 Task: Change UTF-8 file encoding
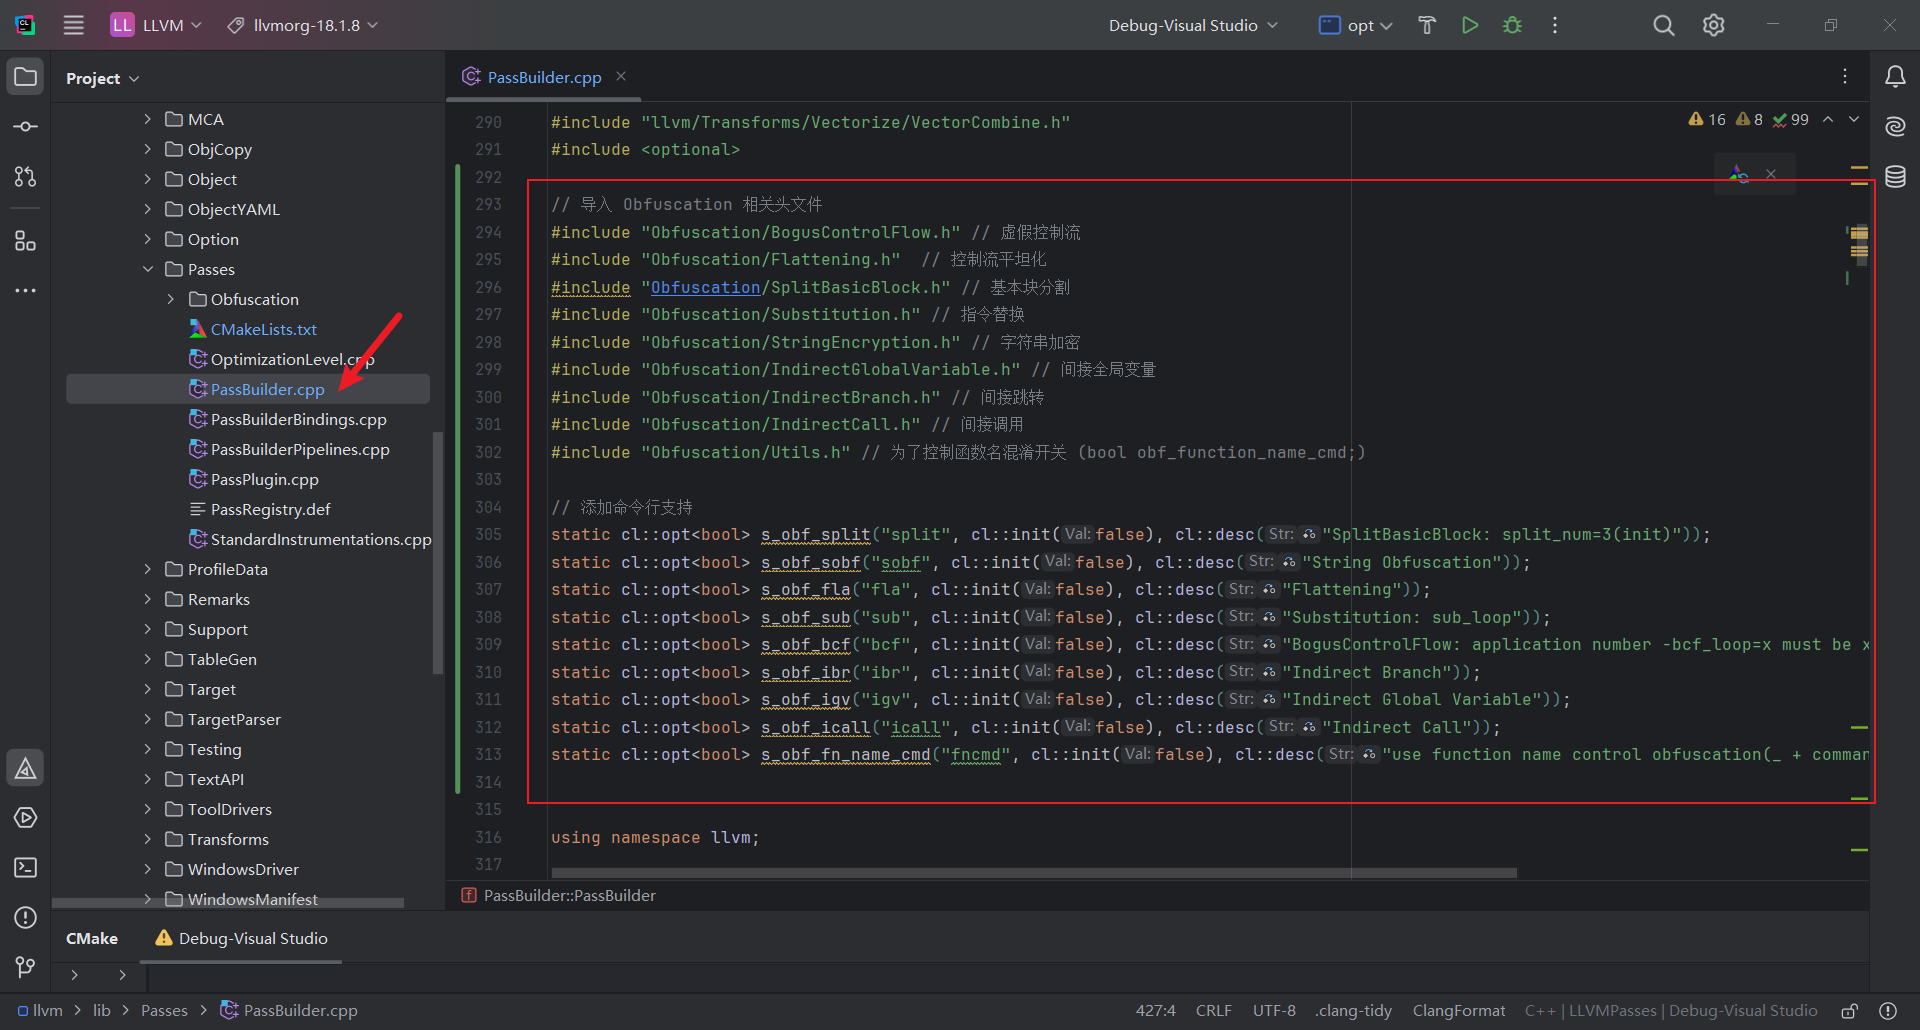[1274, 1010]
